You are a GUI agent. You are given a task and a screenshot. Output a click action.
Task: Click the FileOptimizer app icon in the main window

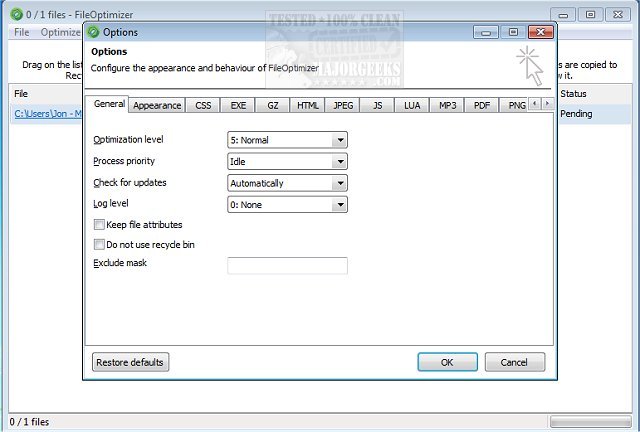click(x=16, y=15)
